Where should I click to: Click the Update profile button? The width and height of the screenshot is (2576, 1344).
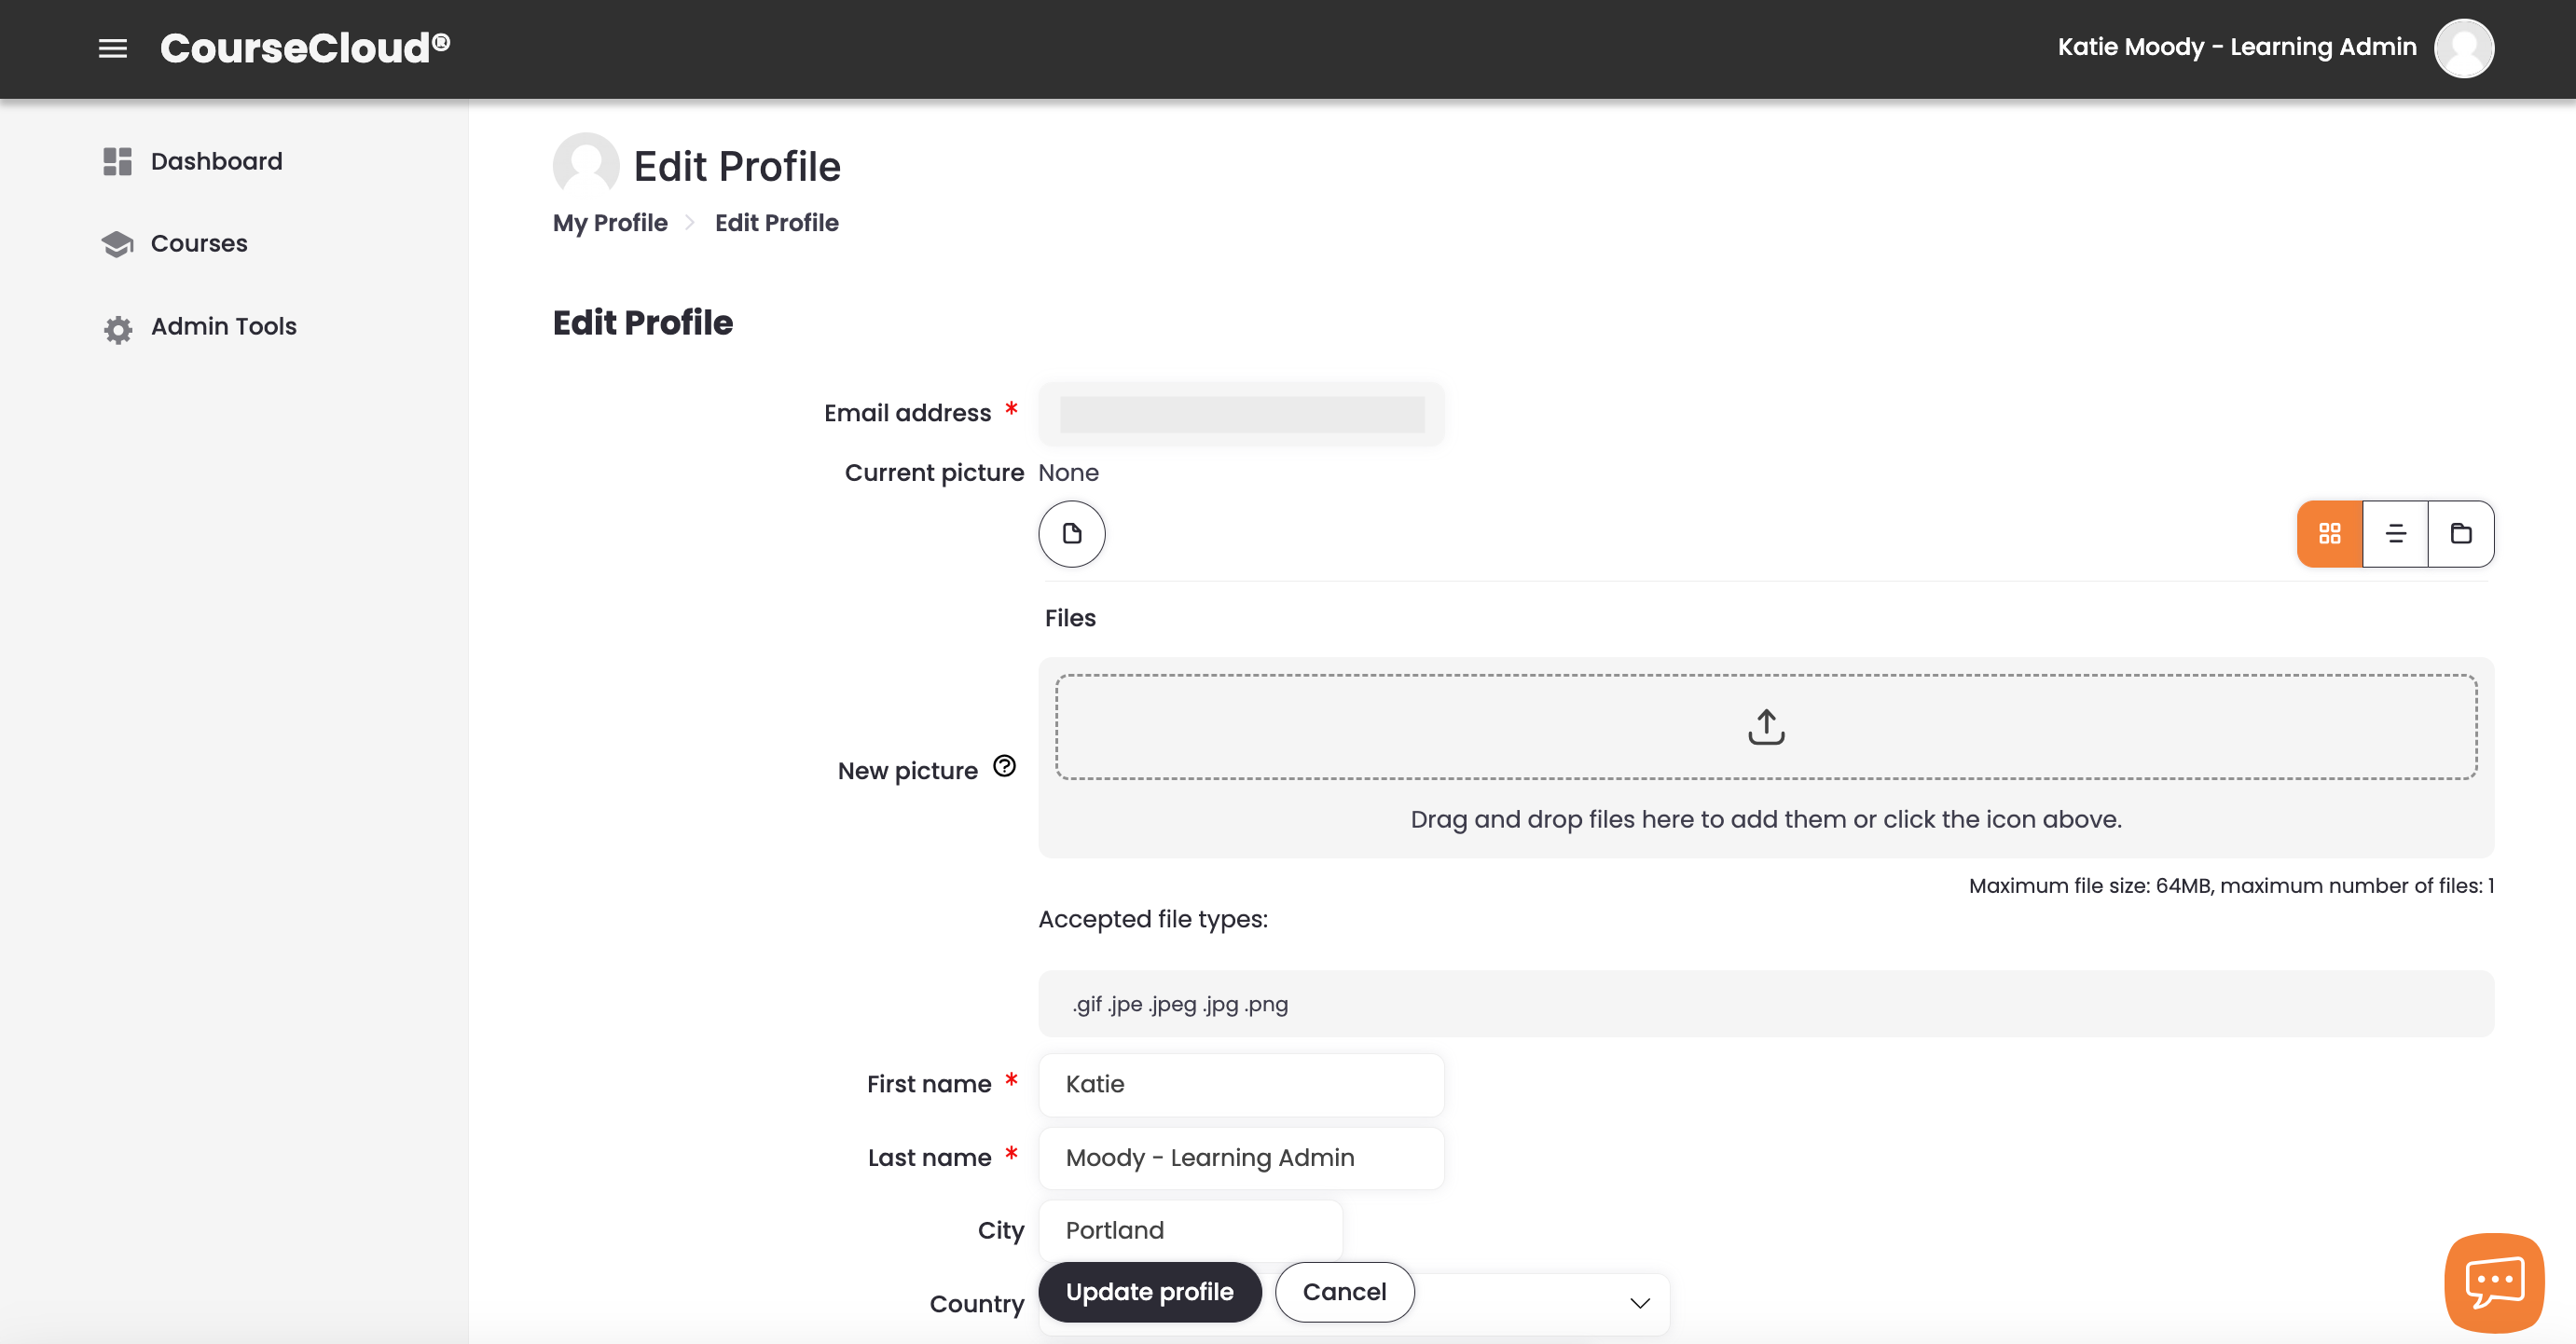tap(1150, 1292)
